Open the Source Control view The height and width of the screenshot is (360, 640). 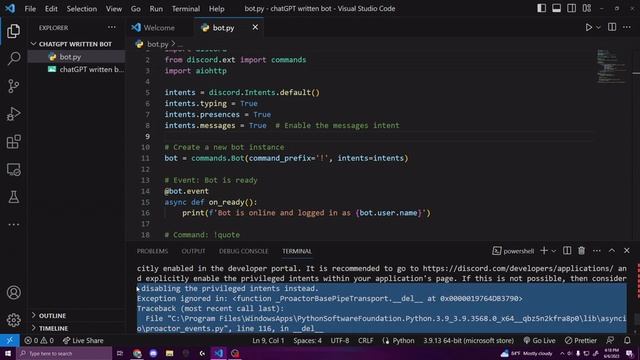(13, 86)
